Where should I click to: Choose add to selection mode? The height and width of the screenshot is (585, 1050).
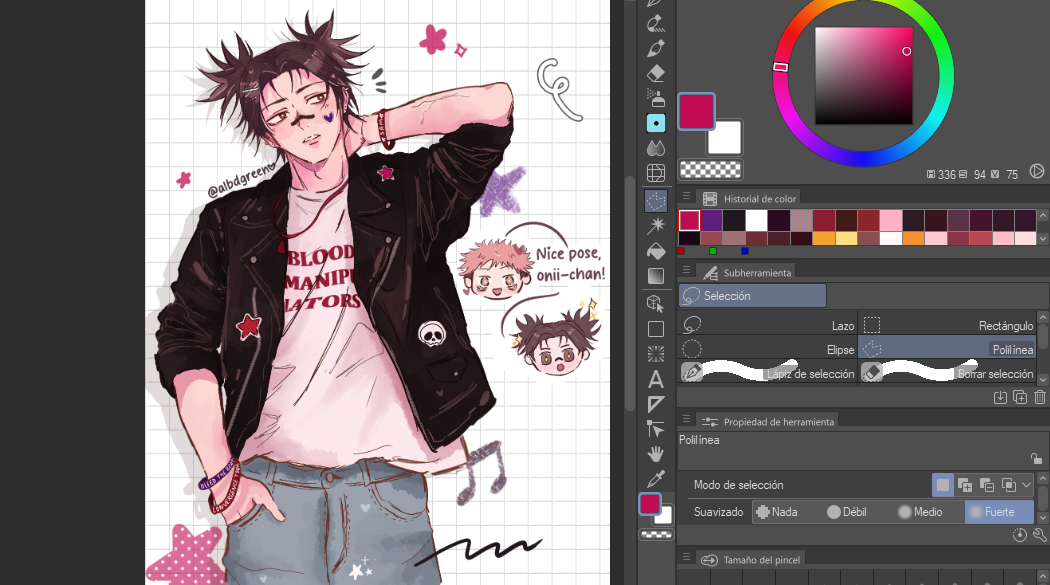pyautogui.click(x=965, y=485)
